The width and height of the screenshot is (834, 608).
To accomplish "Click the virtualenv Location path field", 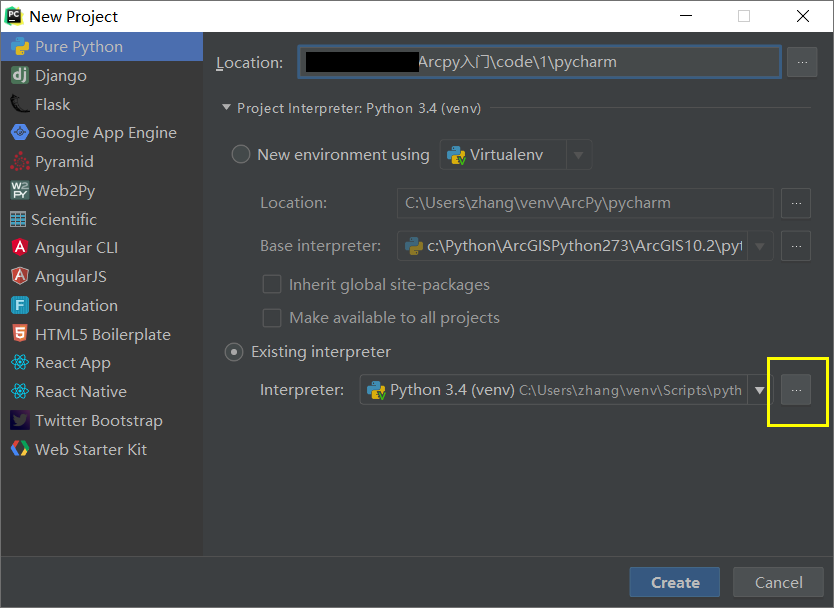I will tap(585, 203).
